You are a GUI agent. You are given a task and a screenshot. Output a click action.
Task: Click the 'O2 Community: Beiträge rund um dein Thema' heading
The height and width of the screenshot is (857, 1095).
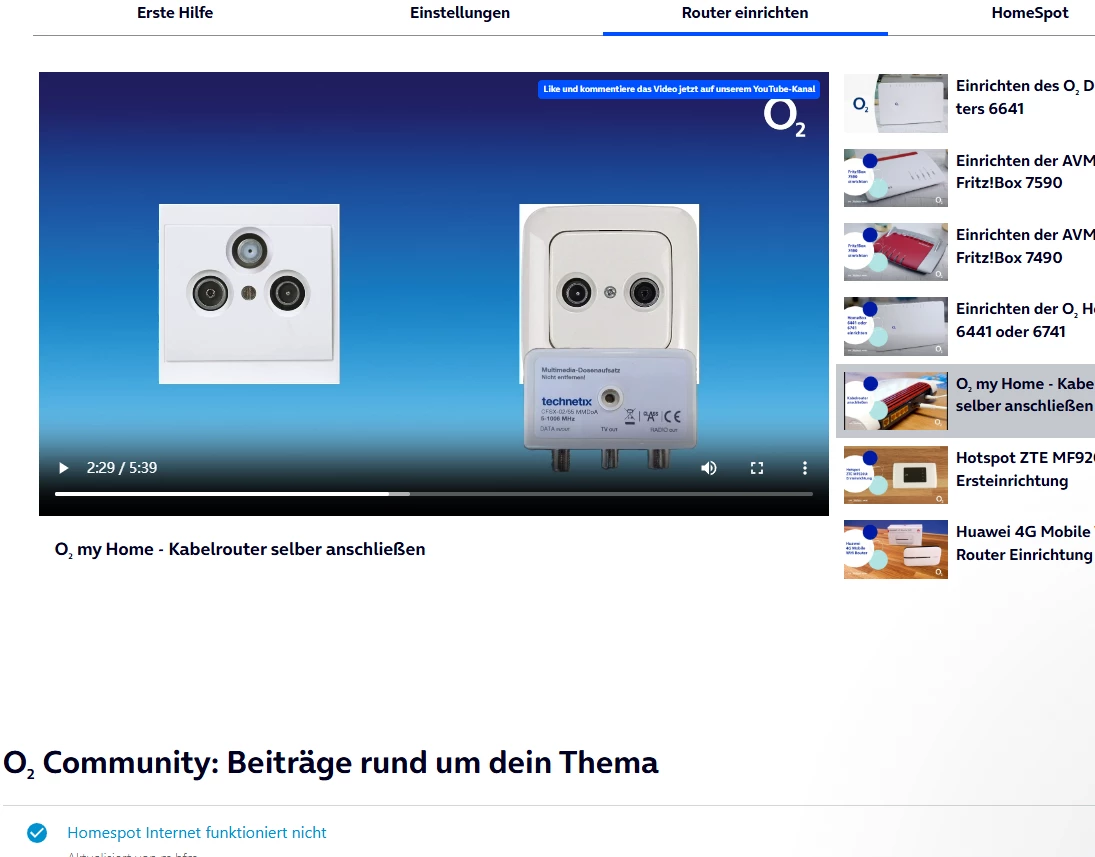click(x=330, y=763)
